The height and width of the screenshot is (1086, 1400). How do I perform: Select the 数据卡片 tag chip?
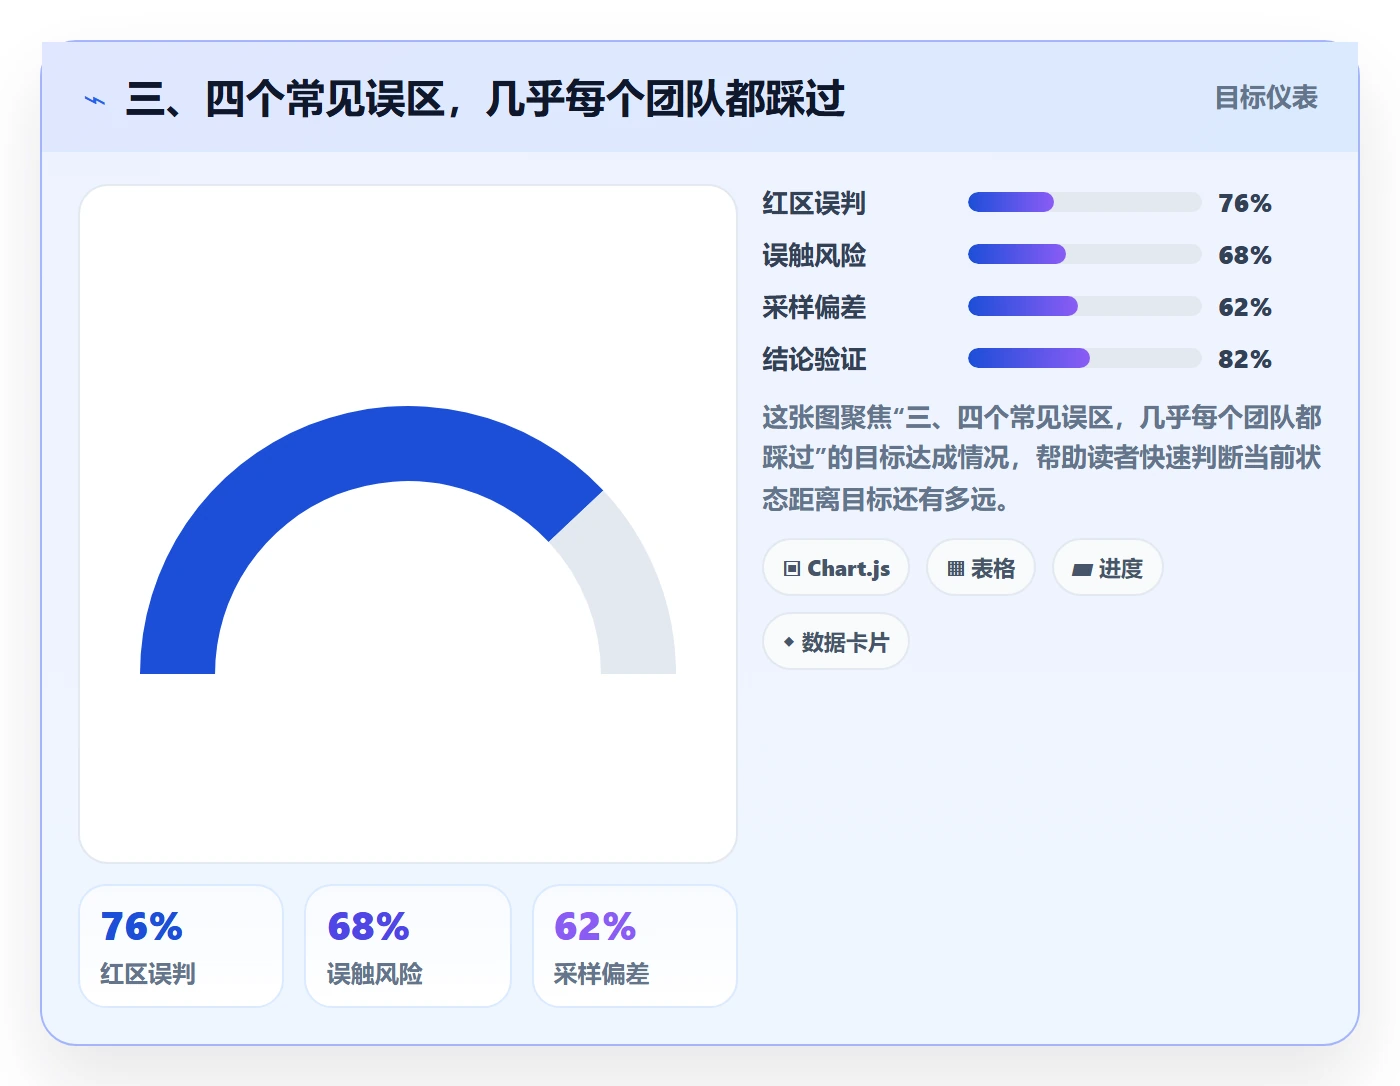click(x=836, y=642)
